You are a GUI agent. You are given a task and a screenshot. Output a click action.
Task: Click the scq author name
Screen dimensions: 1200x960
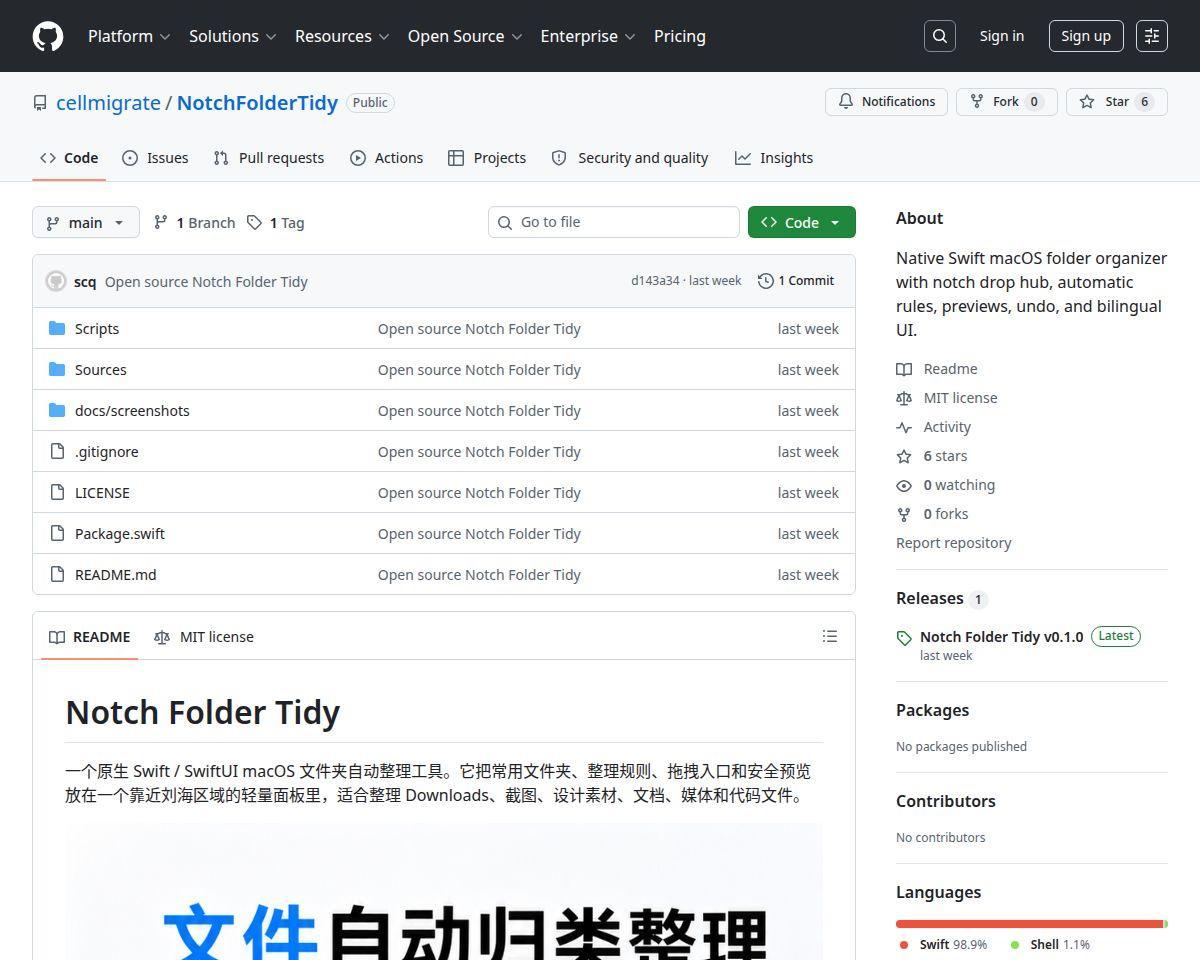click(85, 282)
